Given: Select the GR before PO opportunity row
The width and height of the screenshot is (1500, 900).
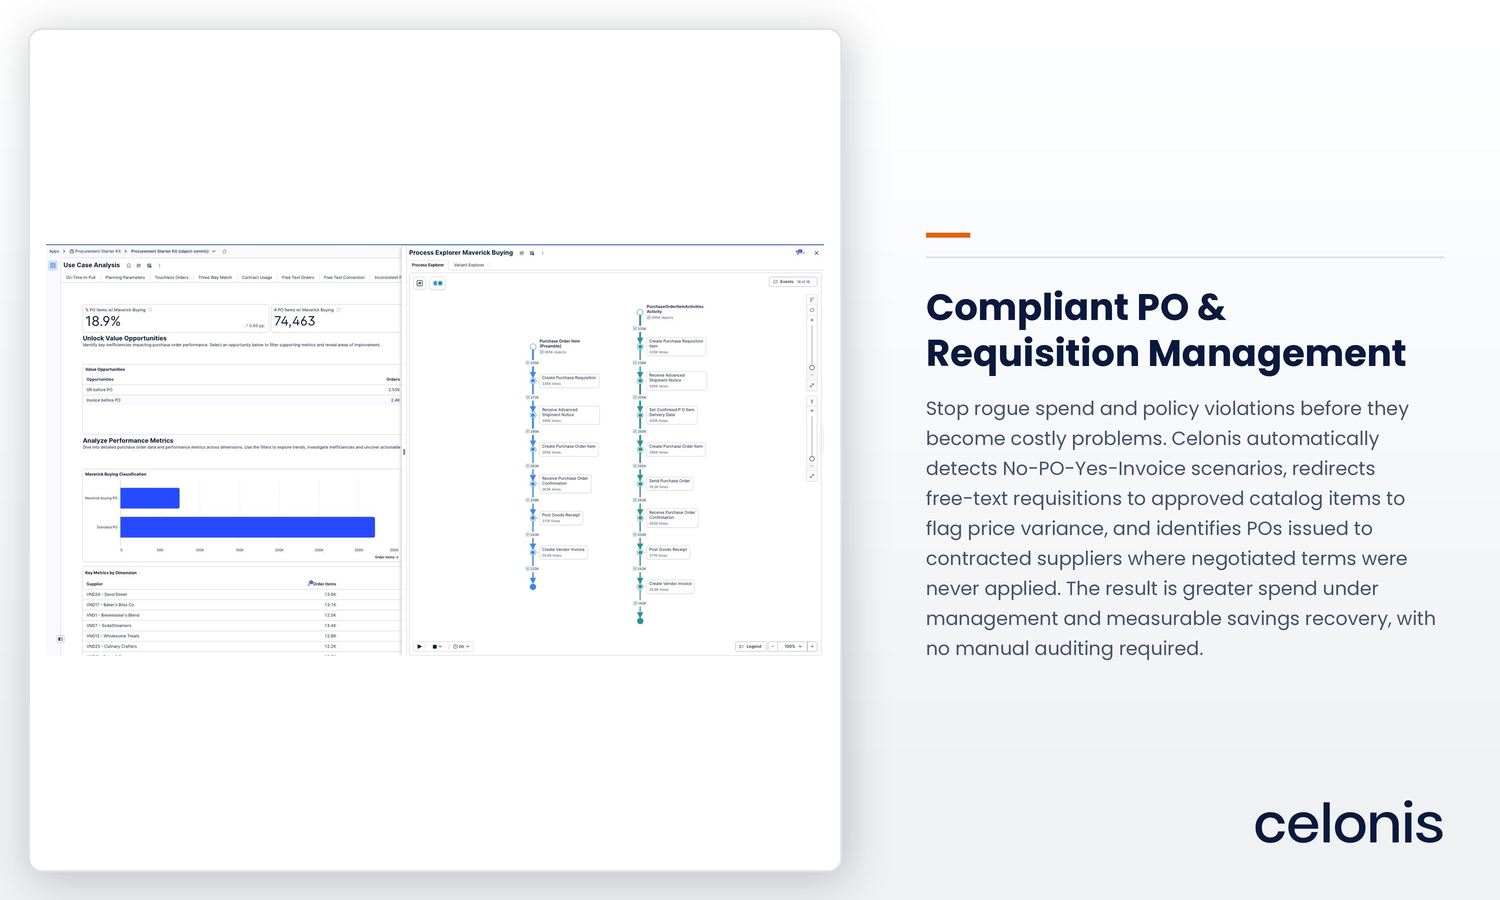Looking at the screenshot, I should pyautogui.click(x=242, y=390).
